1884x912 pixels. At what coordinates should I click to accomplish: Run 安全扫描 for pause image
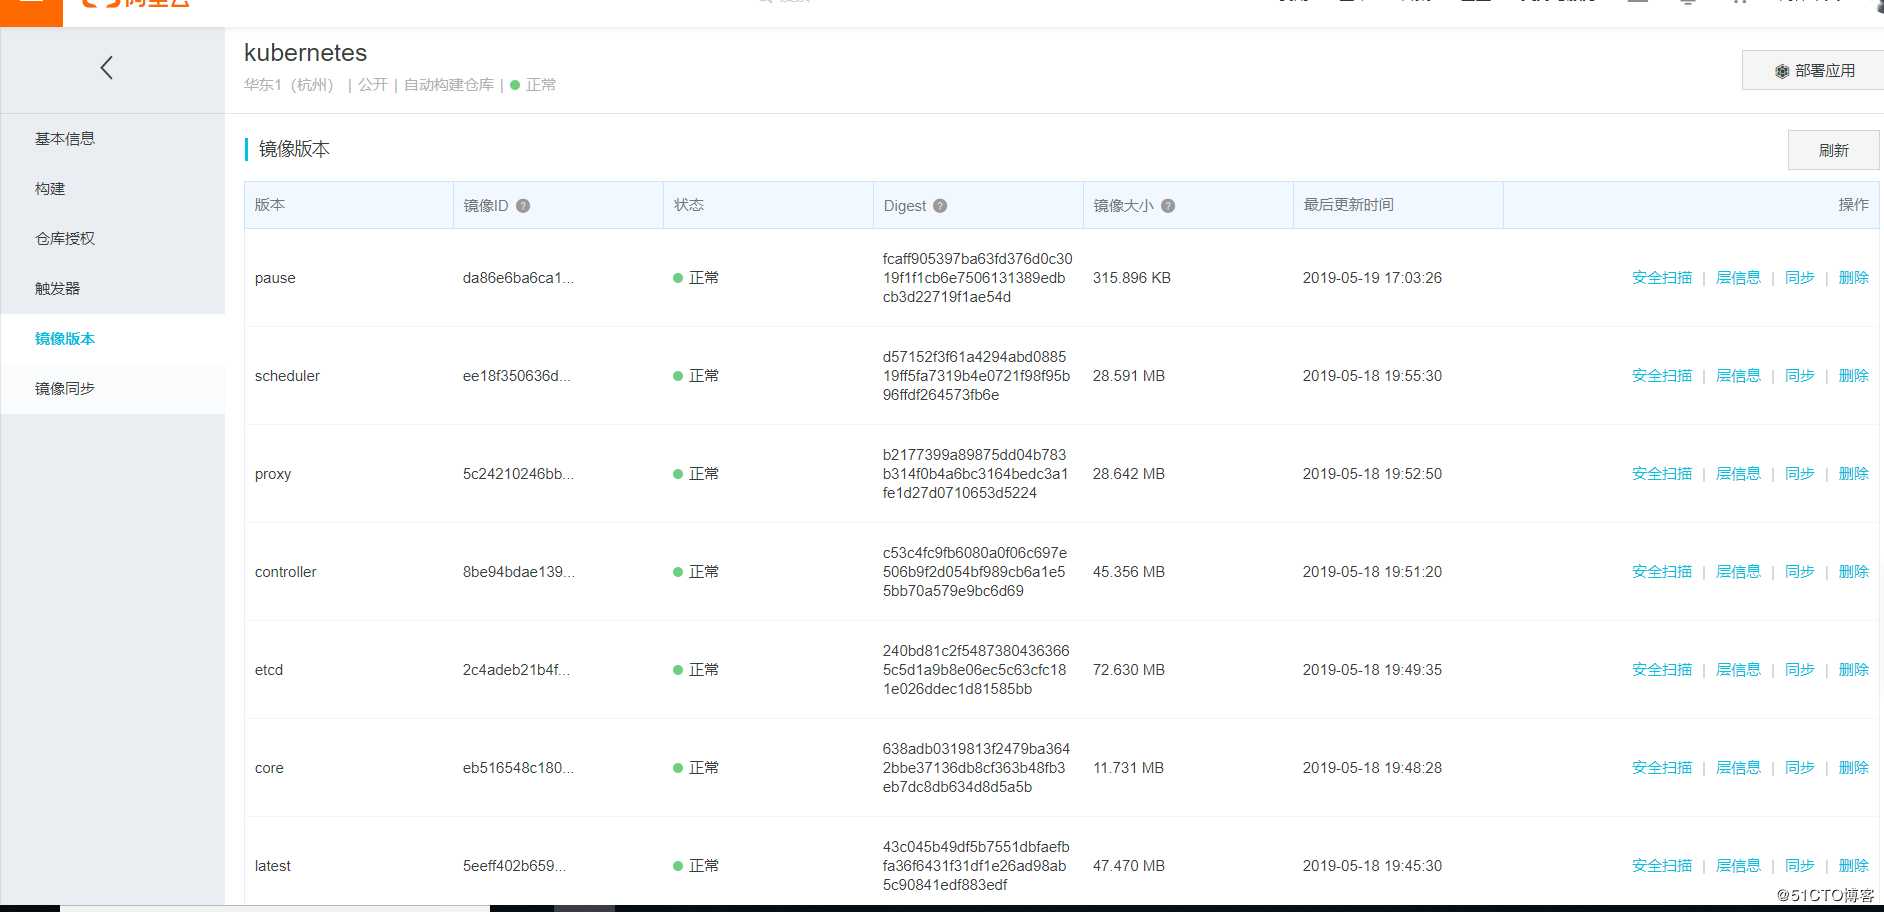[x=1662, y=278]
